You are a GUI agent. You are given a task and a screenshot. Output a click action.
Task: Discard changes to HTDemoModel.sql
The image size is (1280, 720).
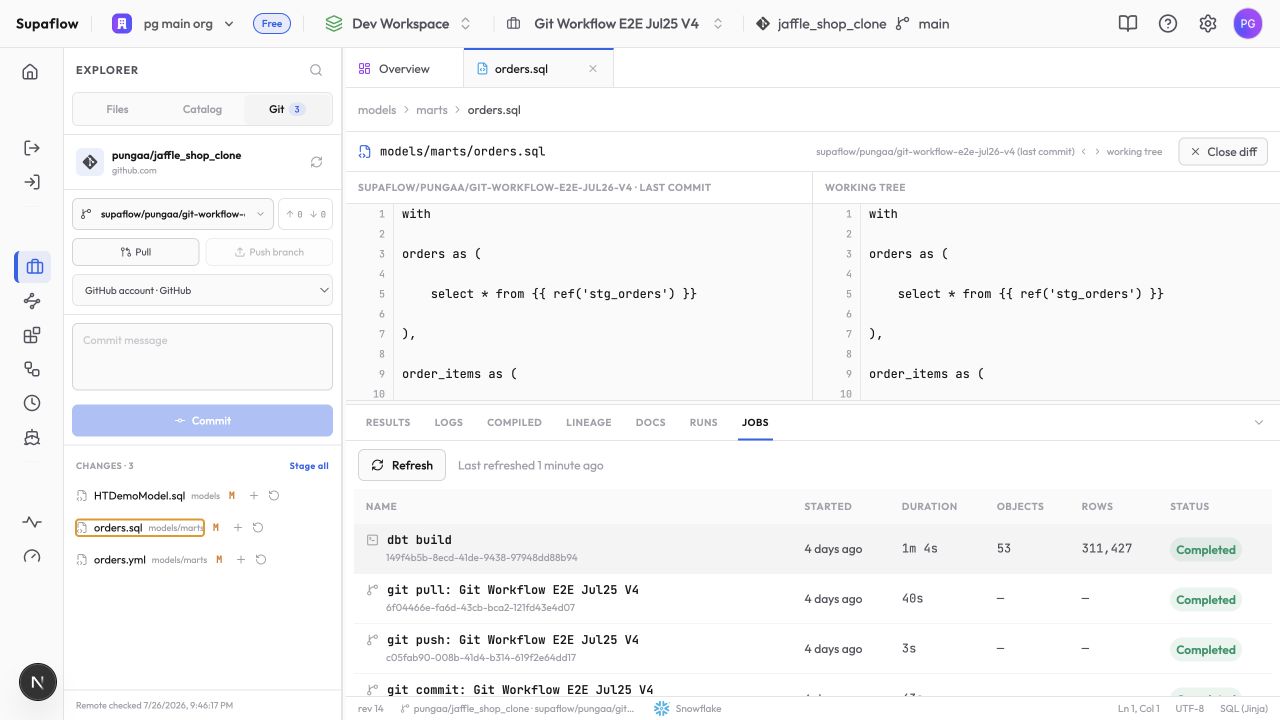274,496
